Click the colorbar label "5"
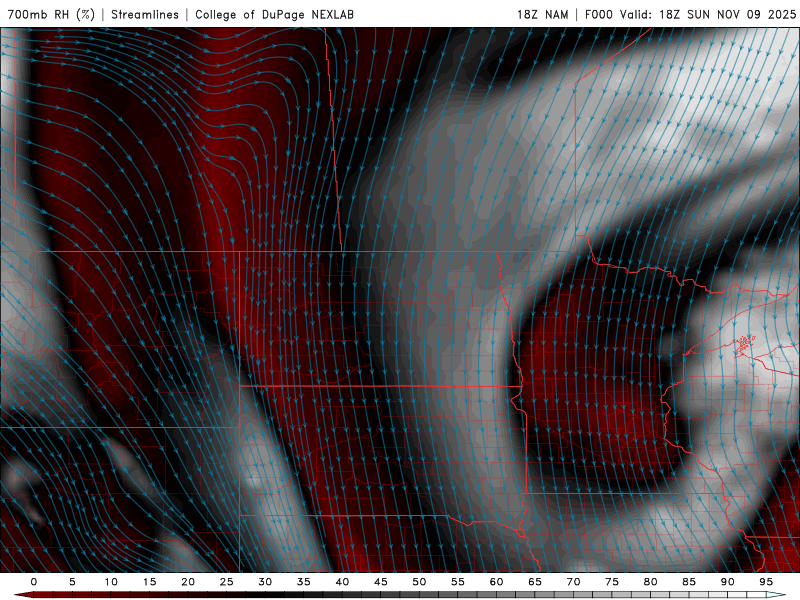 (72, 582)
